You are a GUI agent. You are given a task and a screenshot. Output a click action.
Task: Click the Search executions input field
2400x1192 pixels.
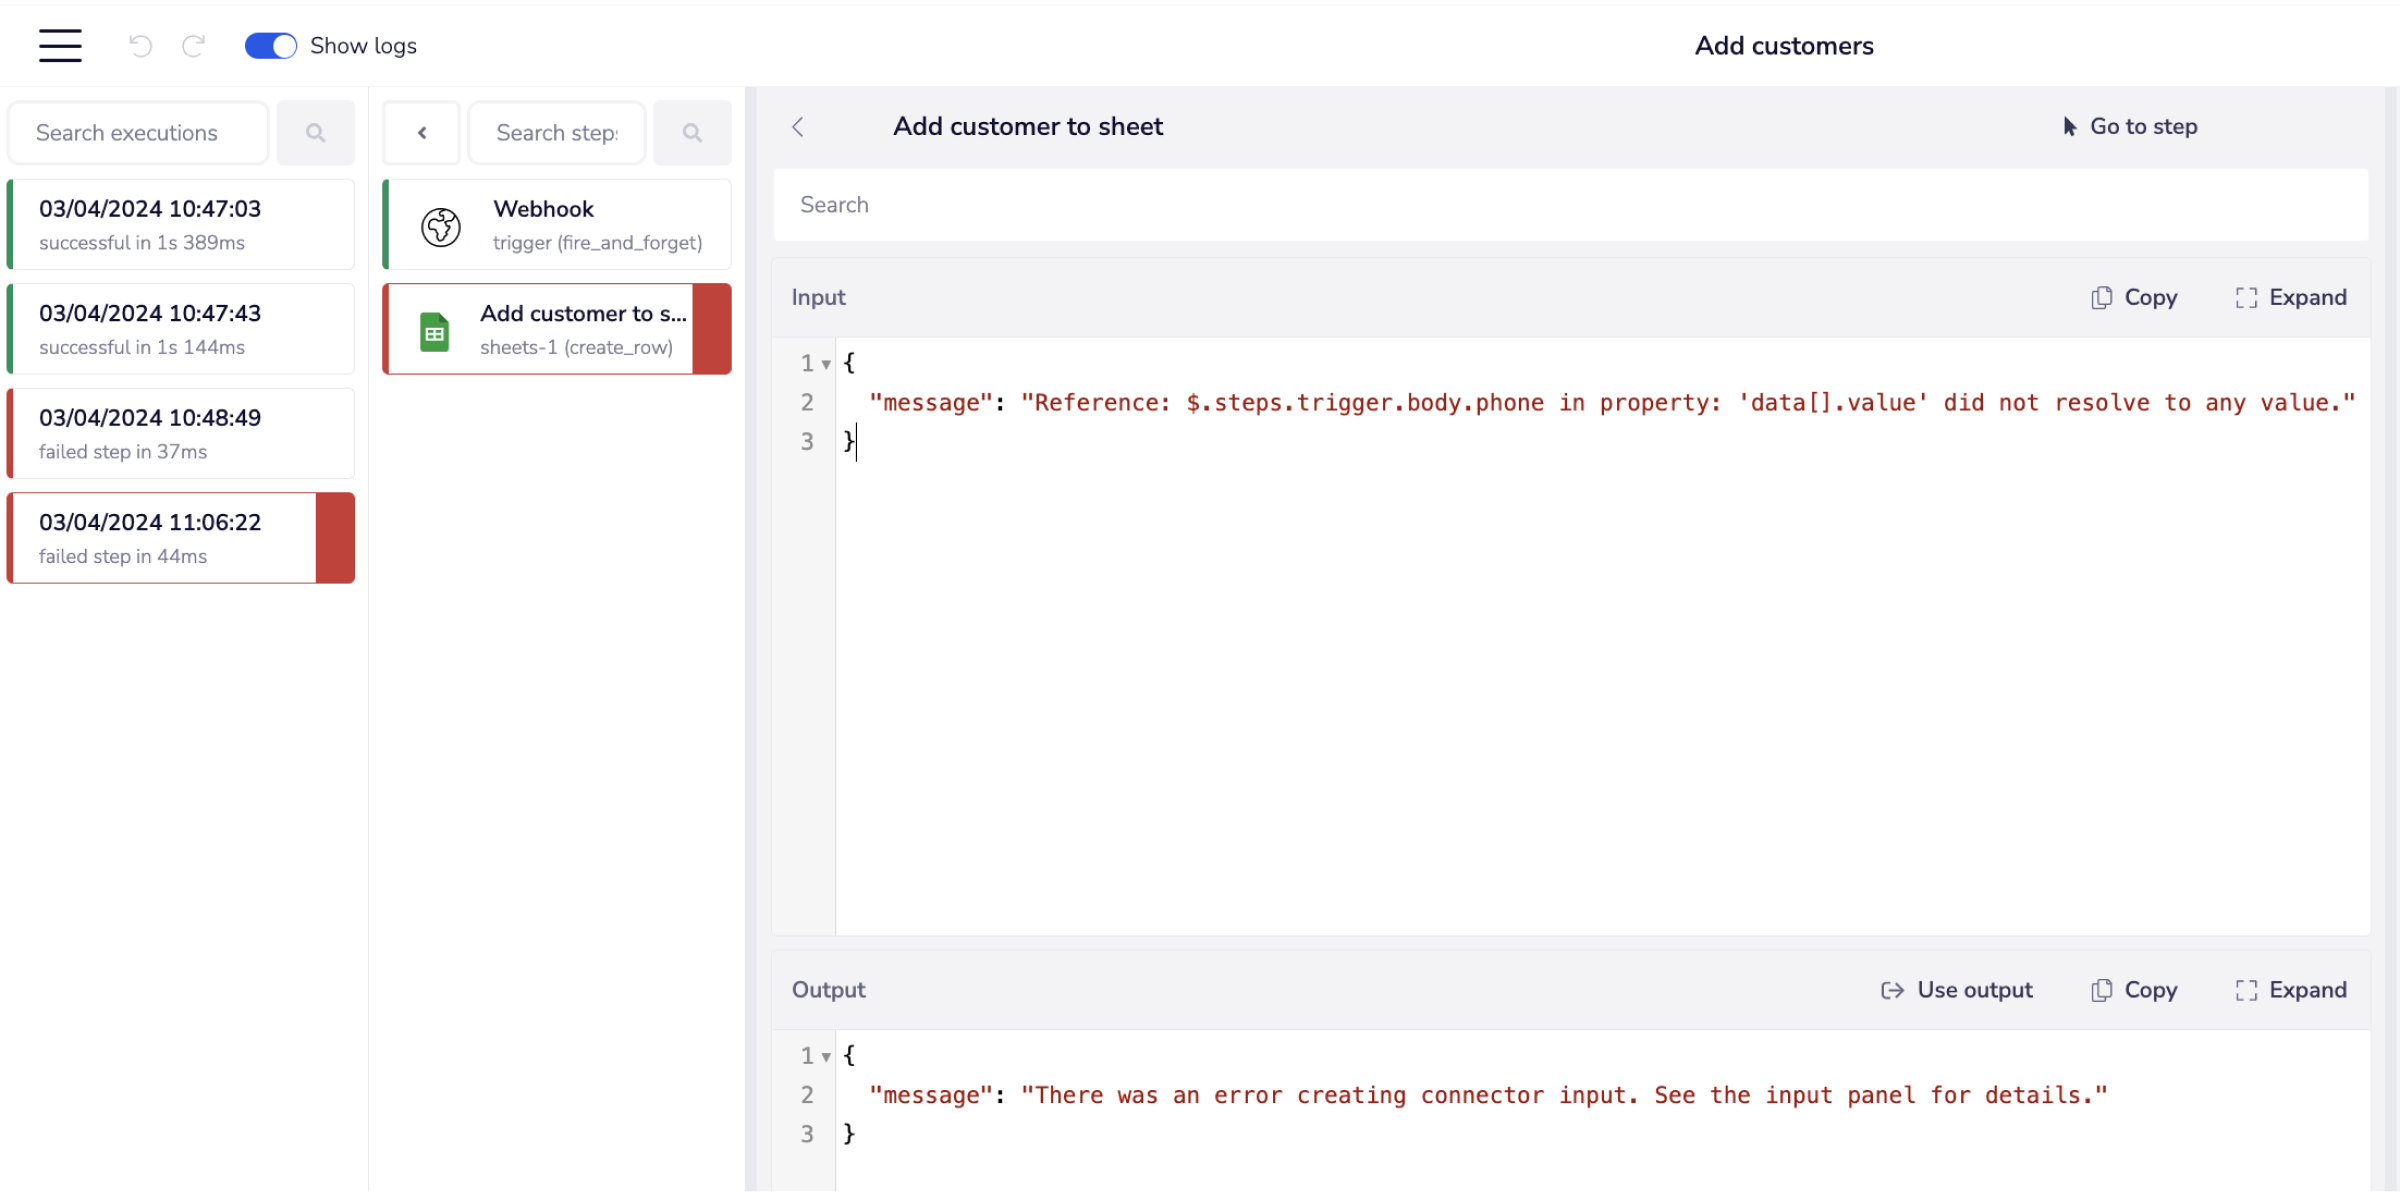pyautogui.click(x=138, y=133)
